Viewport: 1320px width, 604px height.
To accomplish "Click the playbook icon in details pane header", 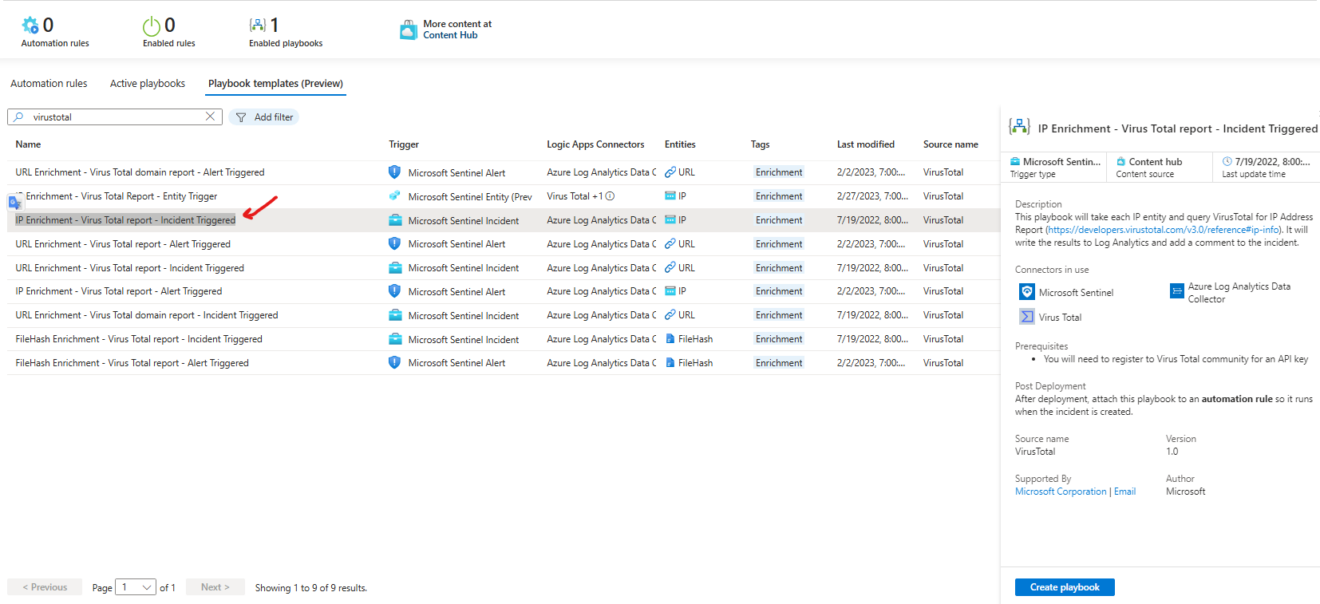I will pos(1019,126).
